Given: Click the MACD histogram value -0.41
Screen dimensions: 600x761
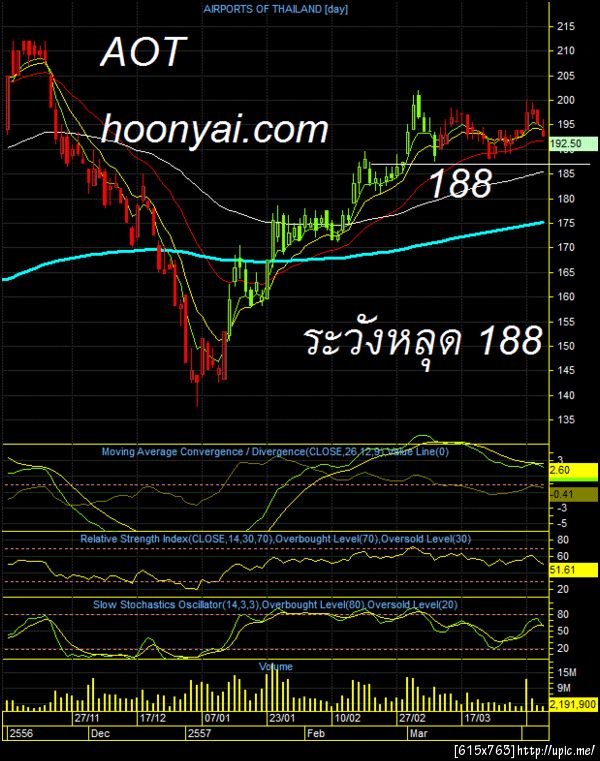Looking at the screenshot, I should click(x=573, y=495).
